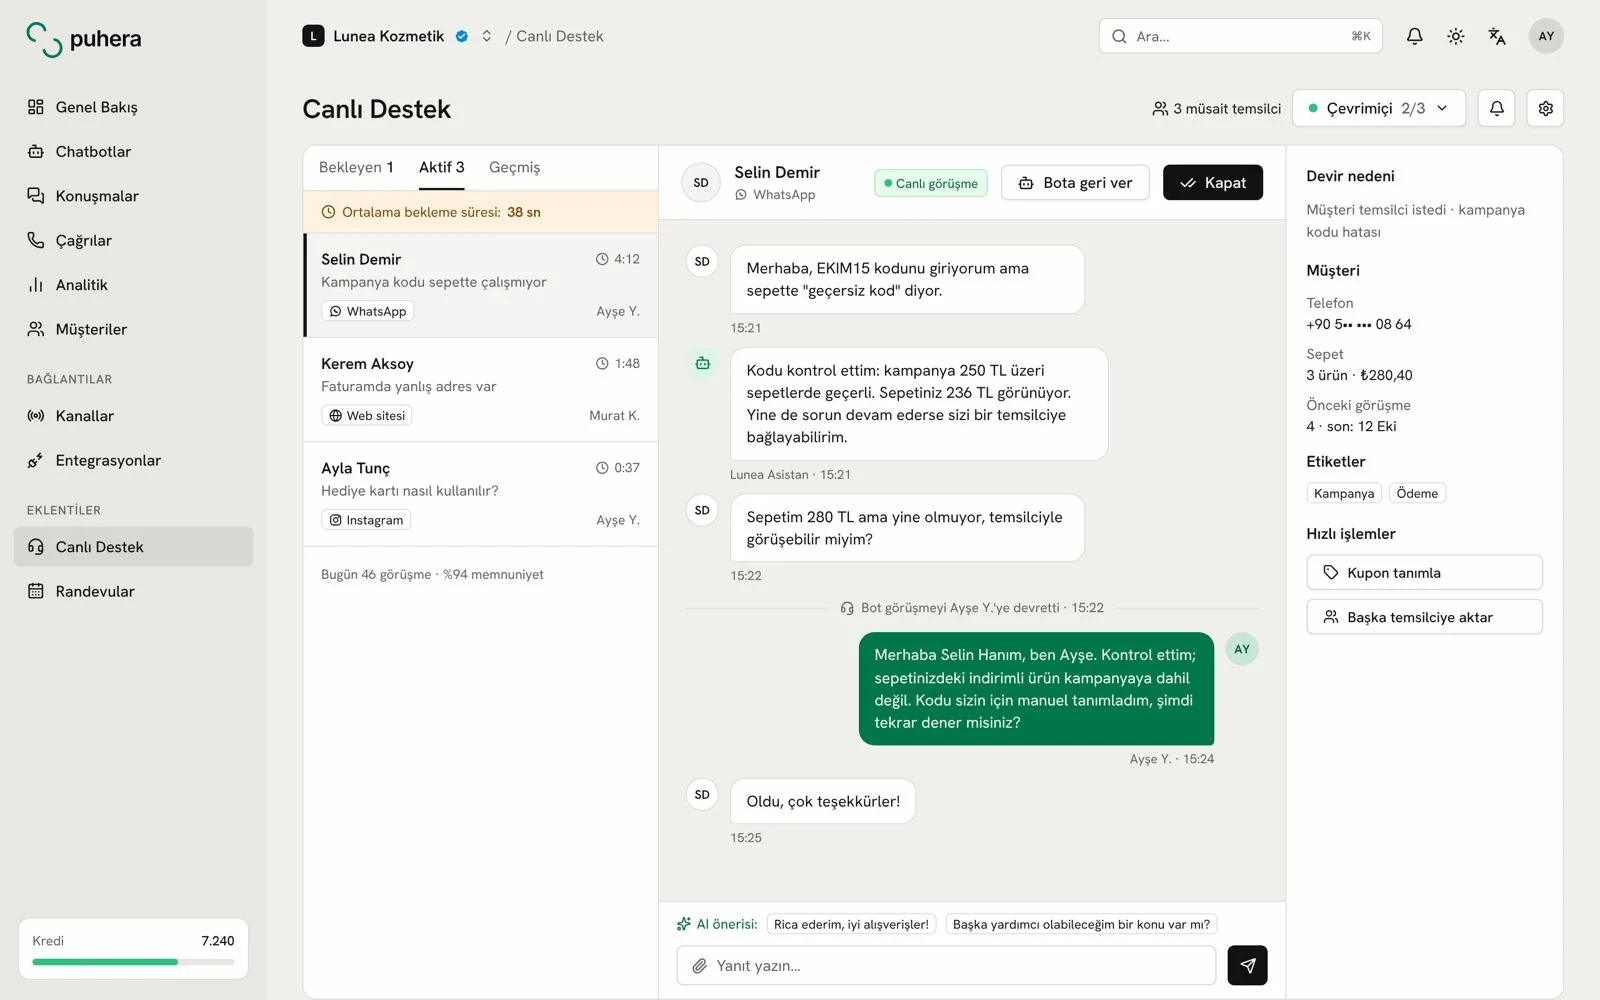
Task: Click the 3 müsait temsilci indicator
Action: pos(1216,108)
